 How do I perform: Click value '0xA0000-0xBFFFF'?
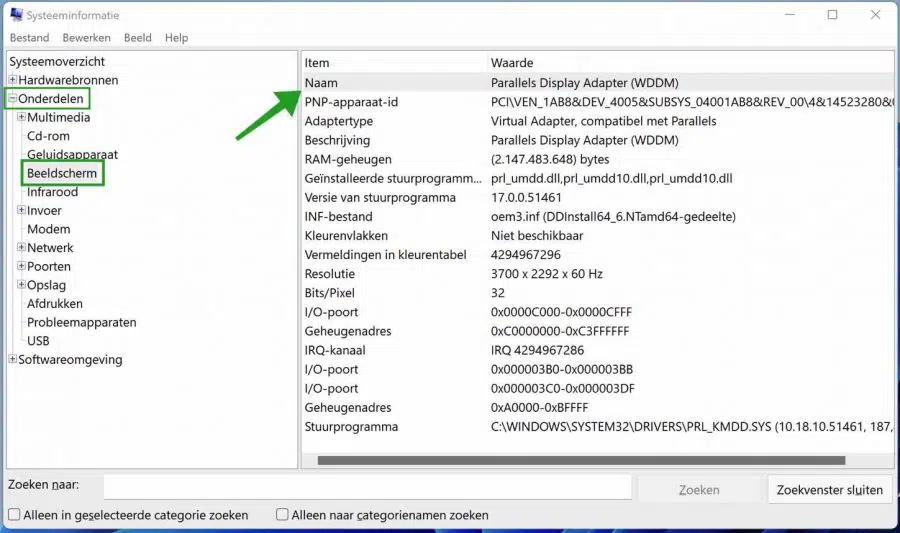click(539, 407)
